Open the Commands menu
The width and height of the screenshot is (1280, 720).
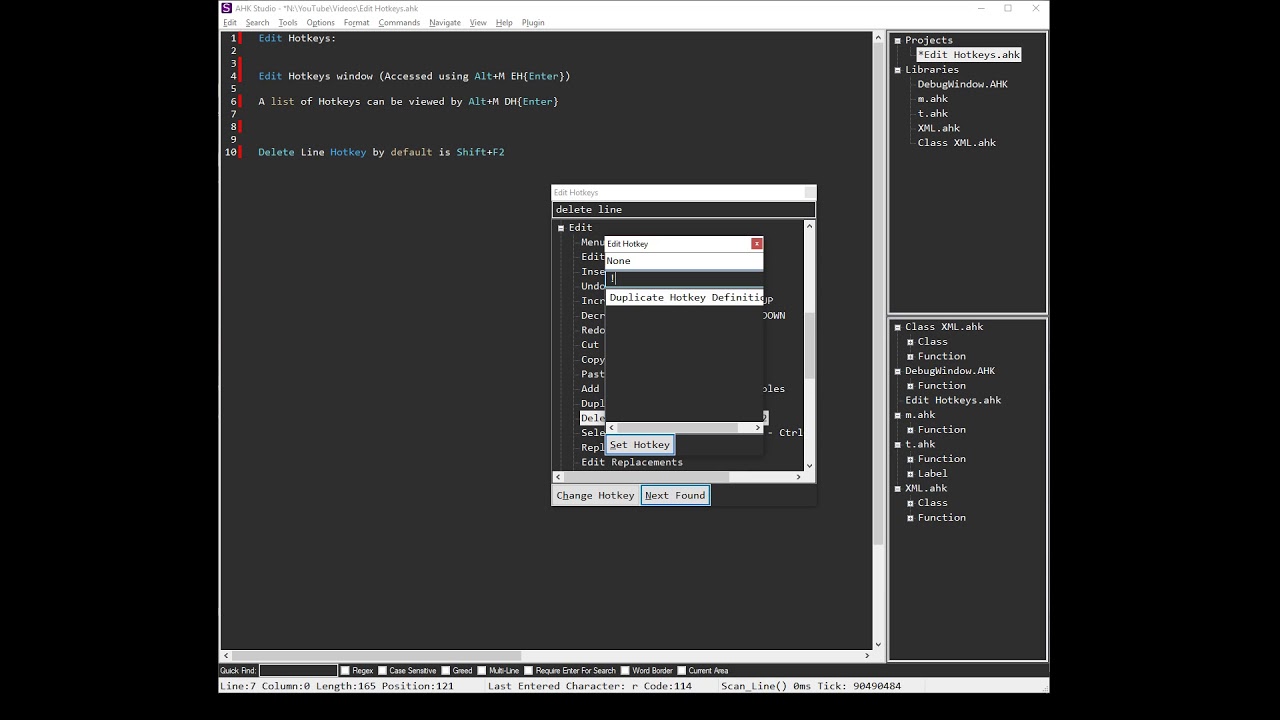(399, 22)
